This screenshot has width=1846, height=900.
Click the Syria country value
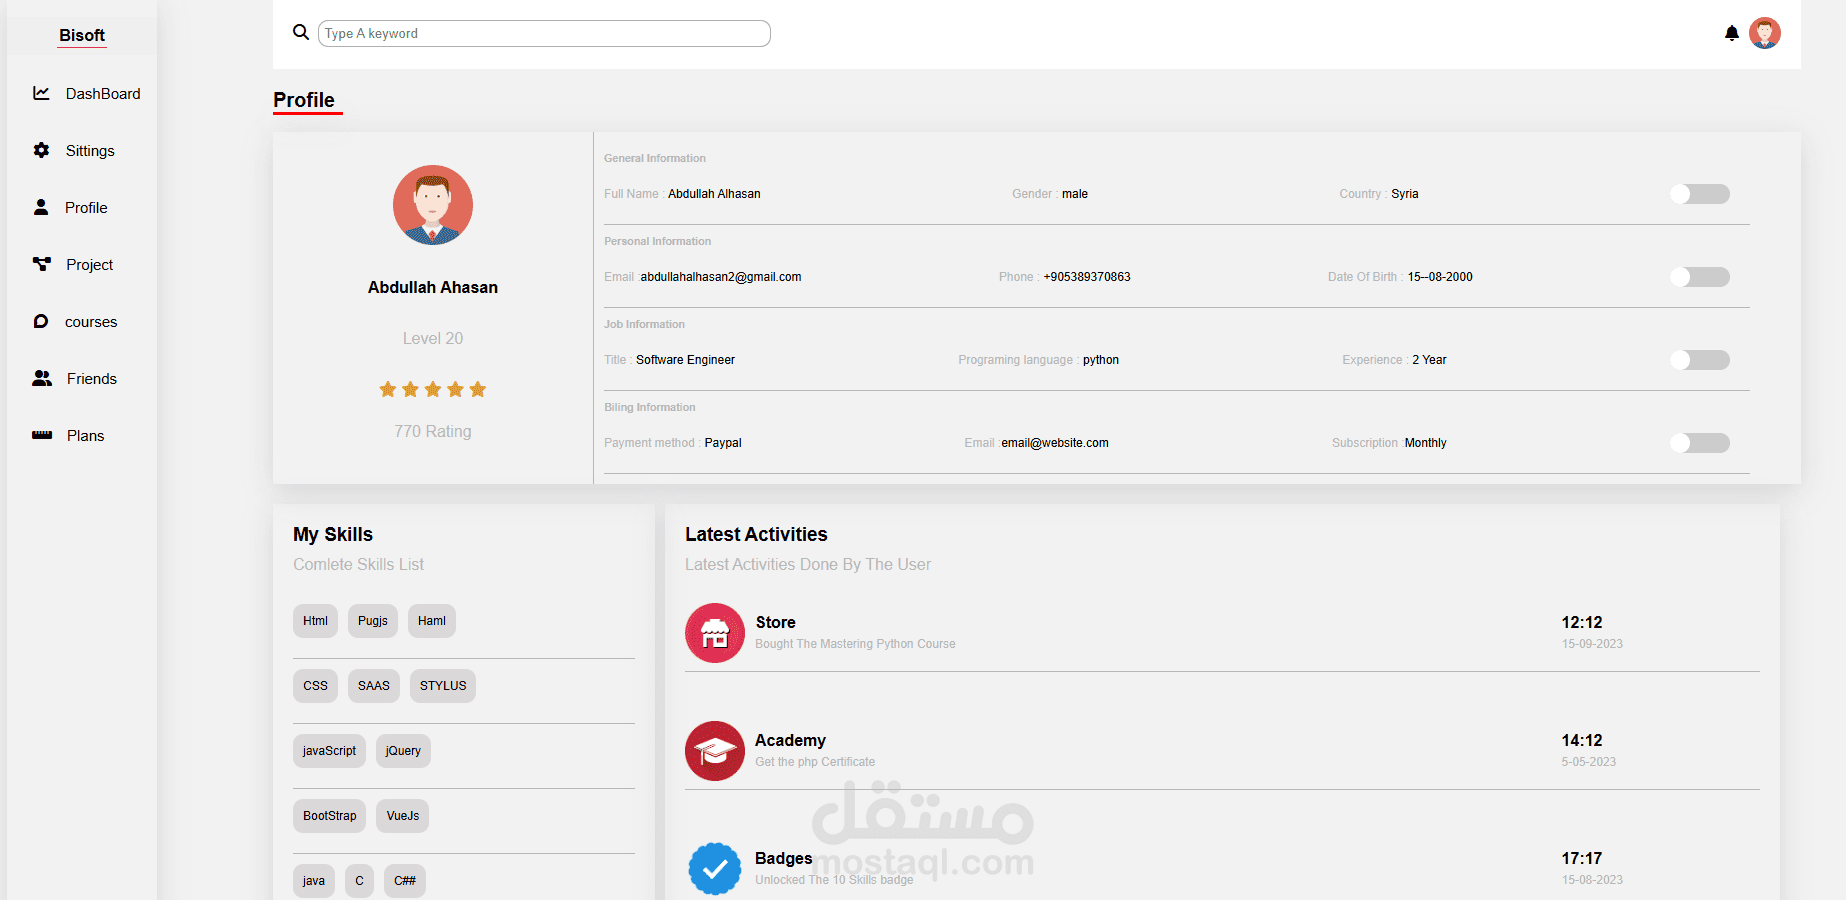tap(1404, 194)
